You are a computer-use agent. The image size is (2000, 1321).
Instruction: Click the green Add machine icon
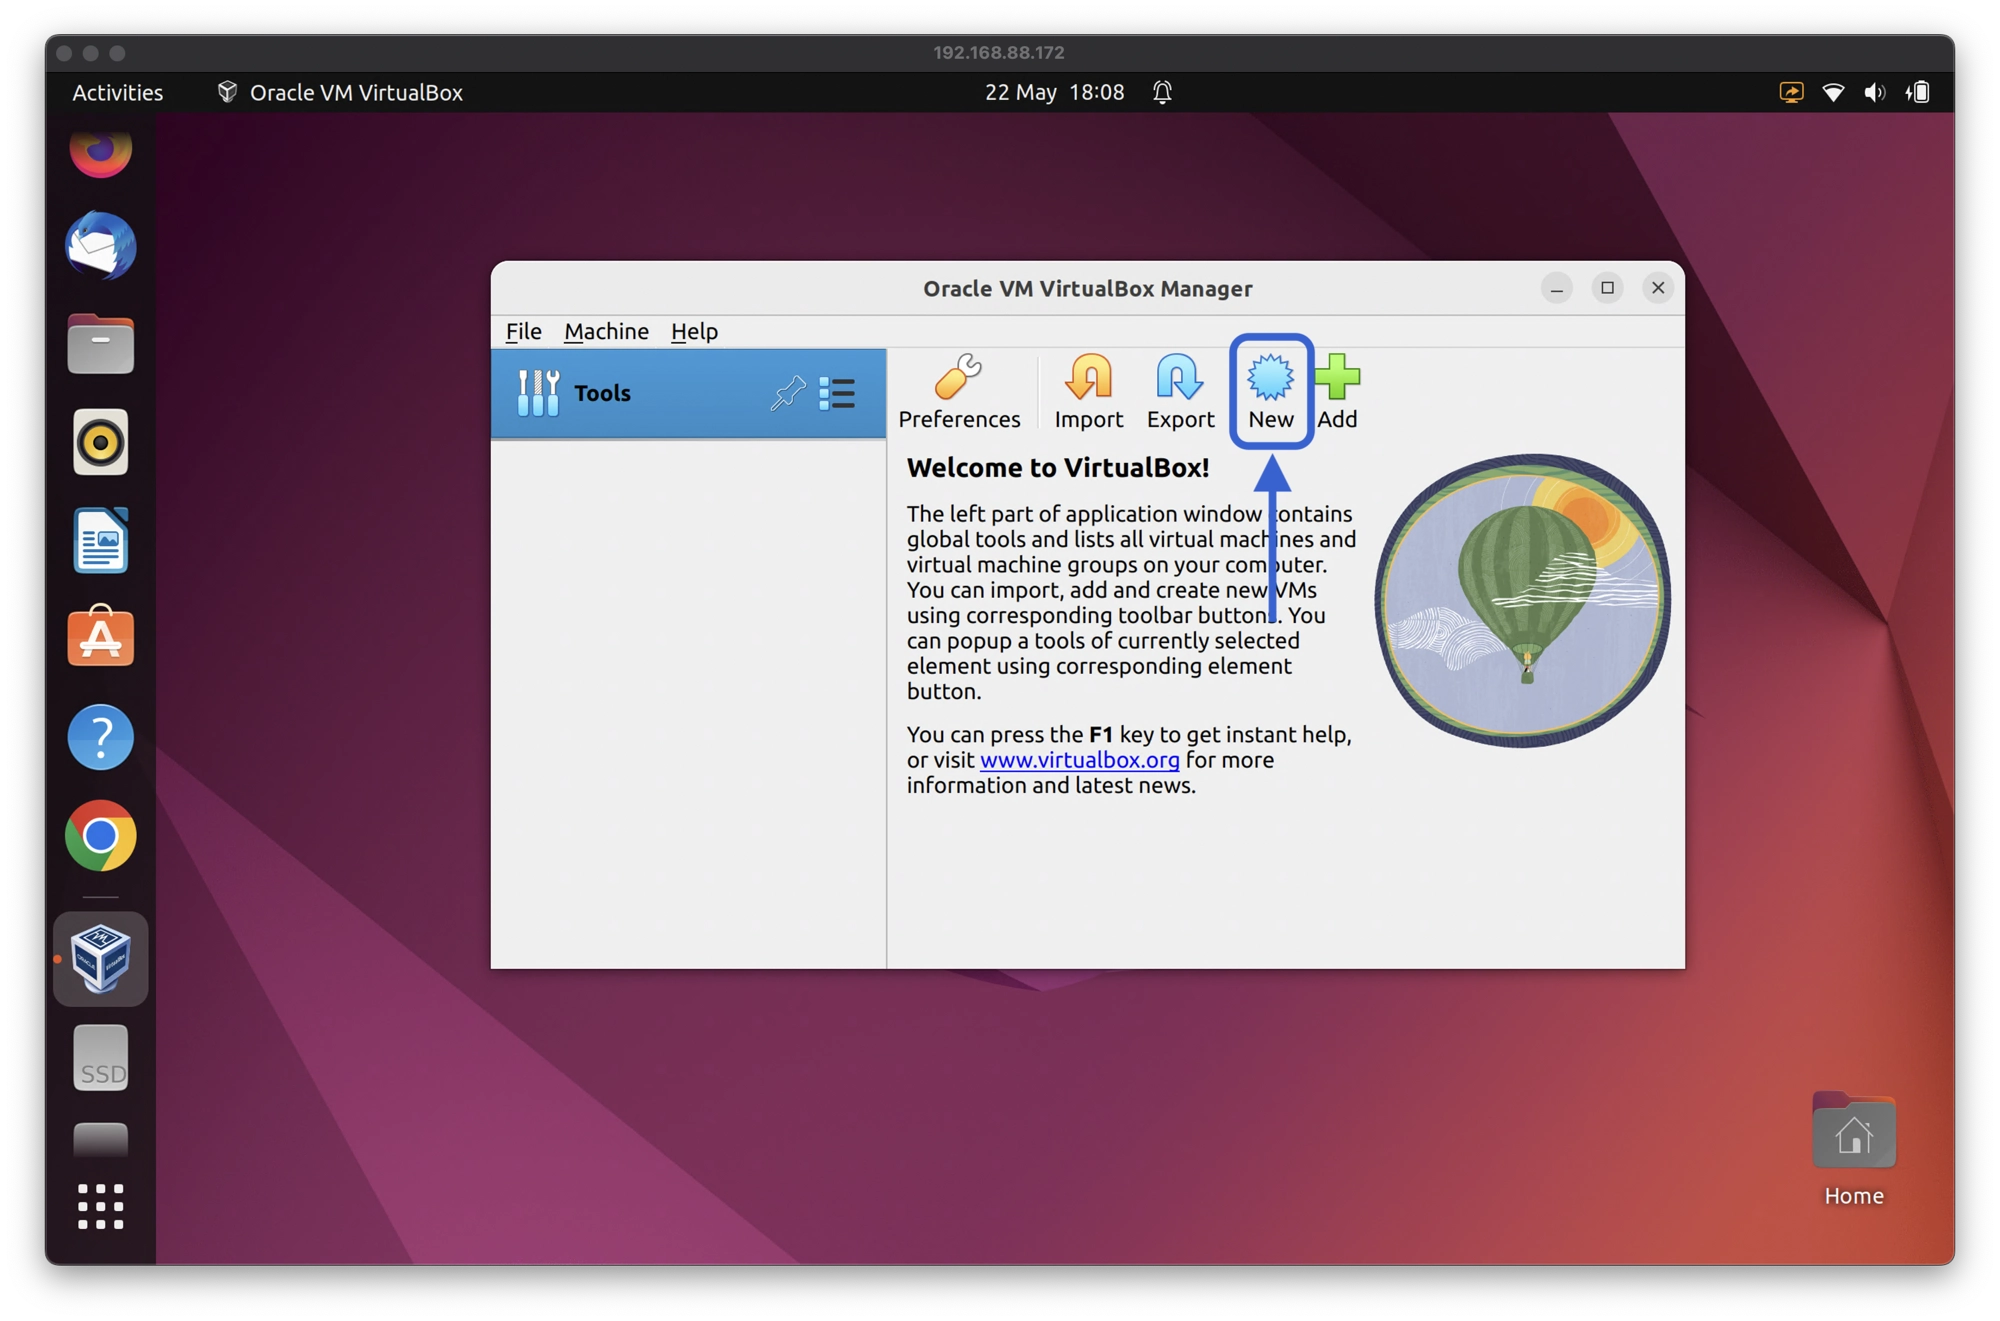[x=1337, y=391]
